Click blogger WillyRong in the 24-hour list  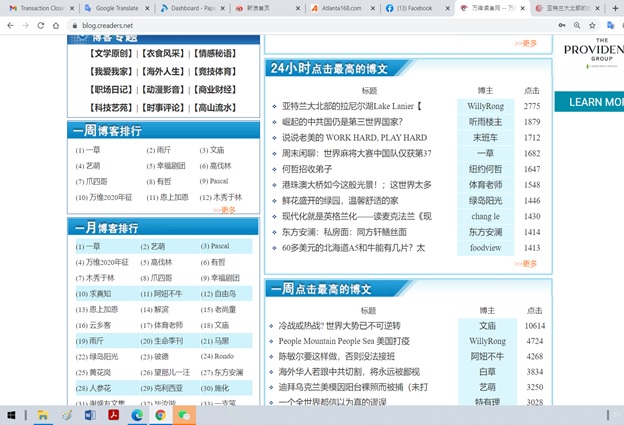(x=486, y=105)
